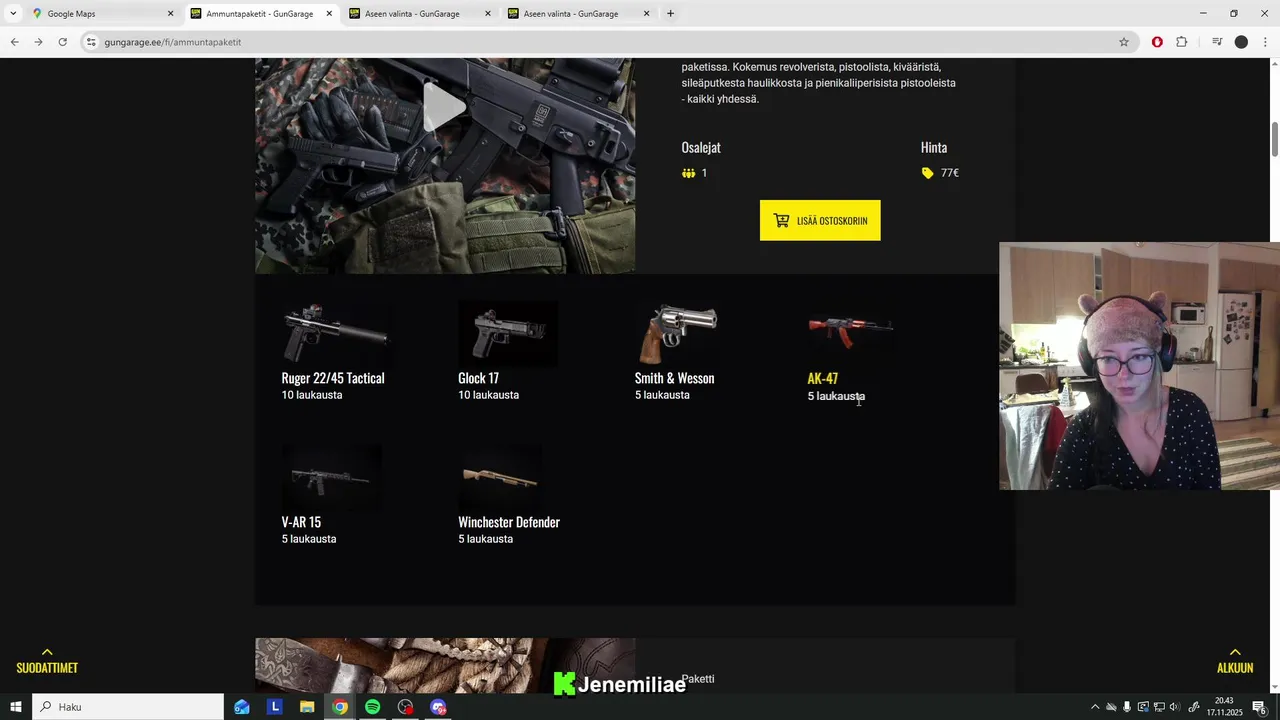The width and height of the screenshot is (1280, 720).
Task: Go forward in browser history
Action: click(38, 42)
